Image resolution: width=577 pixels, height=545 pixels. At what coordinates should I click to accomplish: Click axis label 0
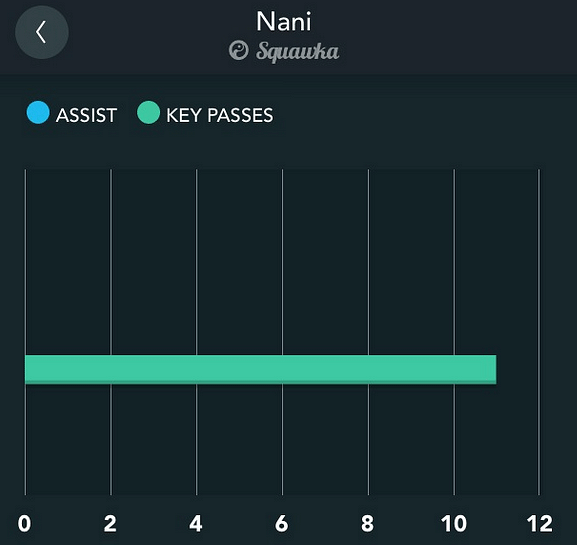pos(24,523)
